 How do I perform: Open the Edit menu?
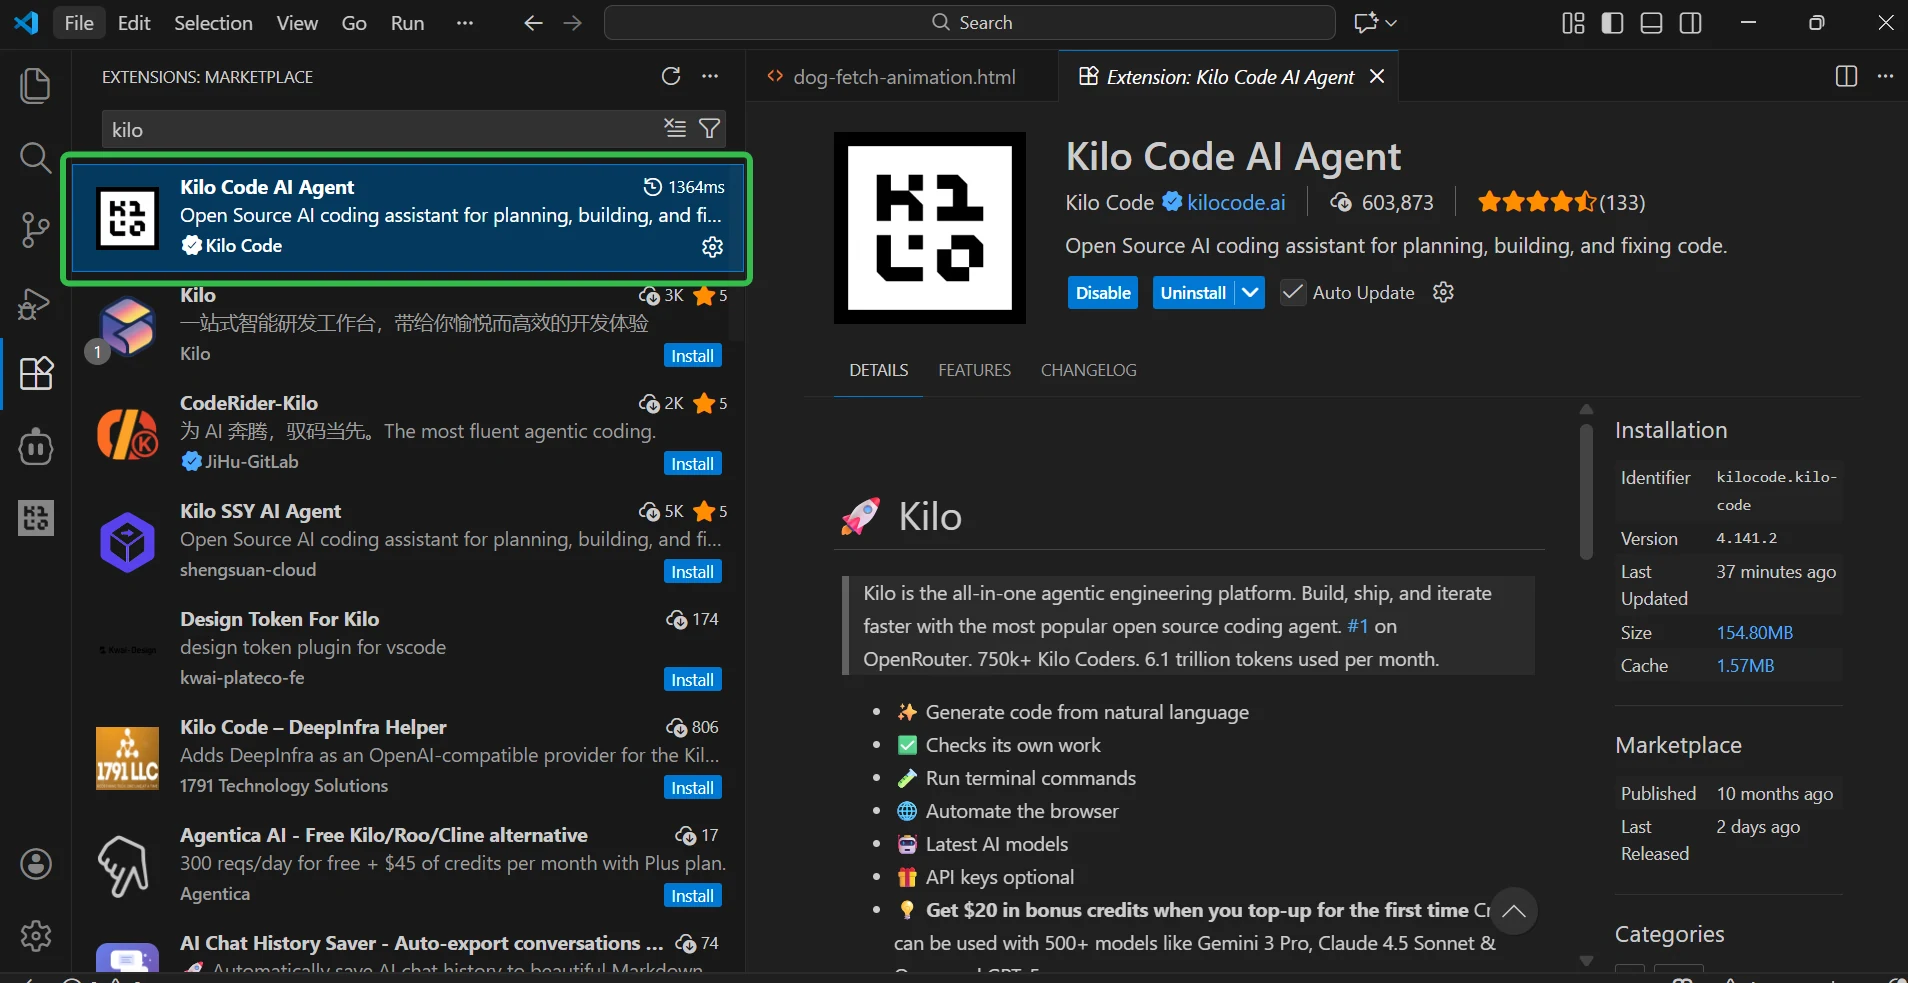pos(134,23)
